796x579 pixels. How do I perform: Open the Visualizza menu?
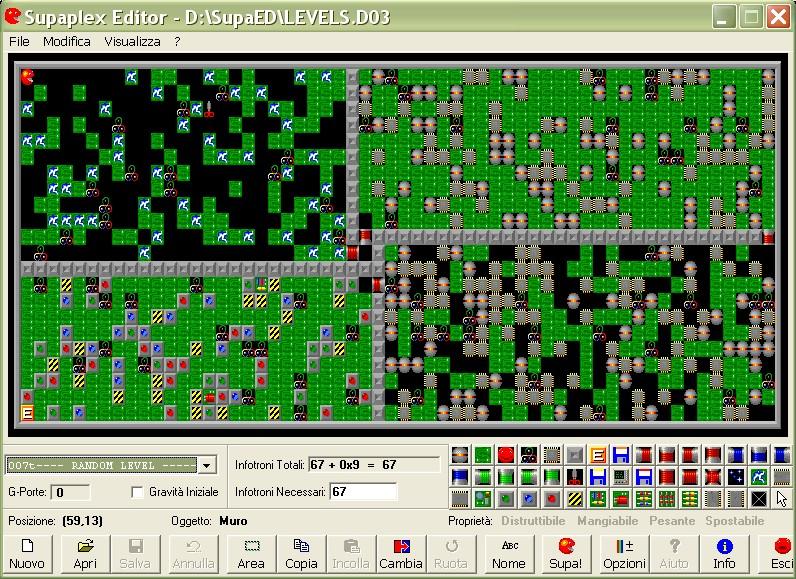(x=132, y=42)
